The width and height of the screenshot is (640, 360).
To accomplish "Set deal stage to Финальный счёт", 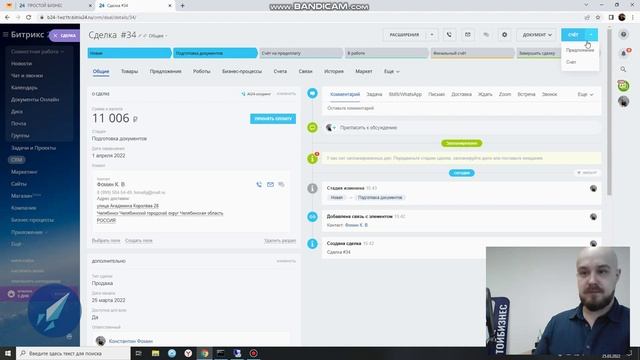I will [472, 53].
